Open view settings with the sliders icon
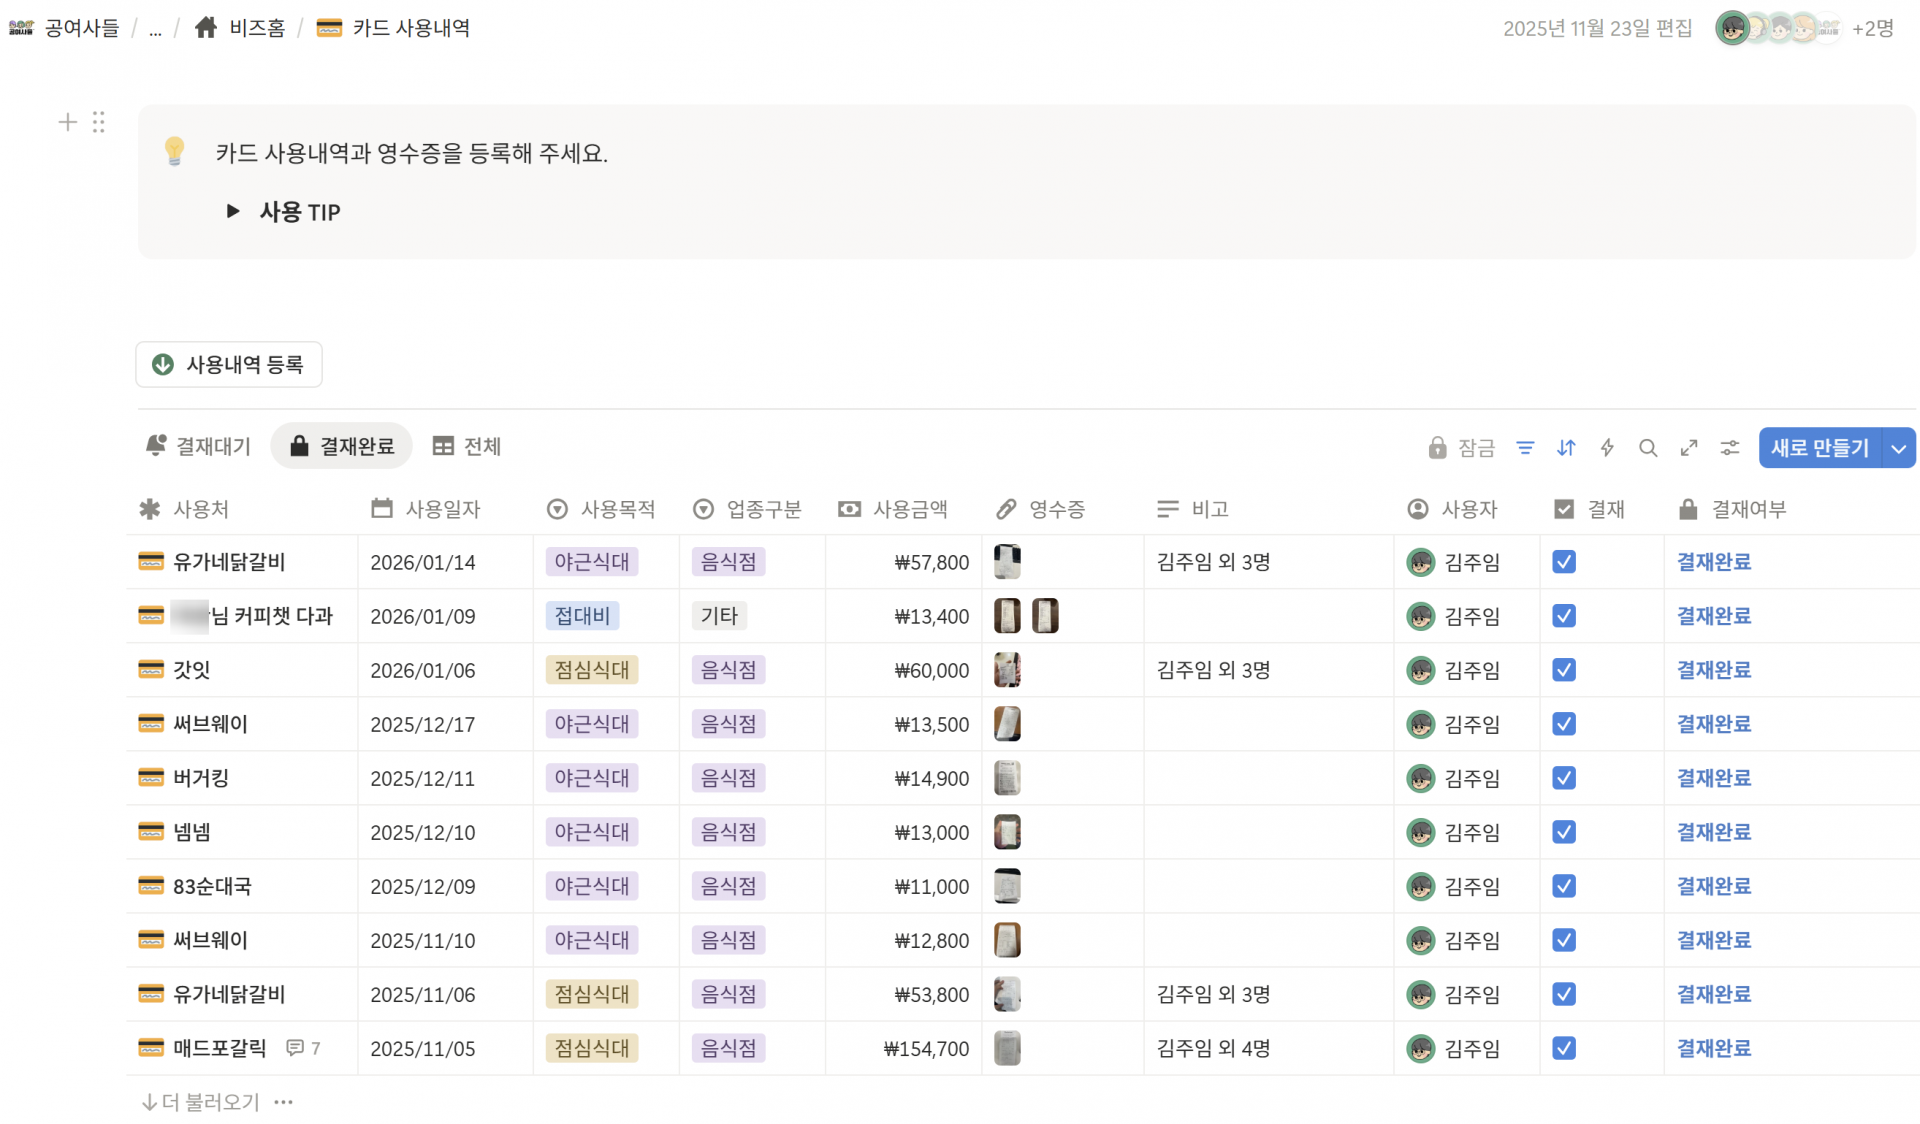 (x=1730, y=448)
